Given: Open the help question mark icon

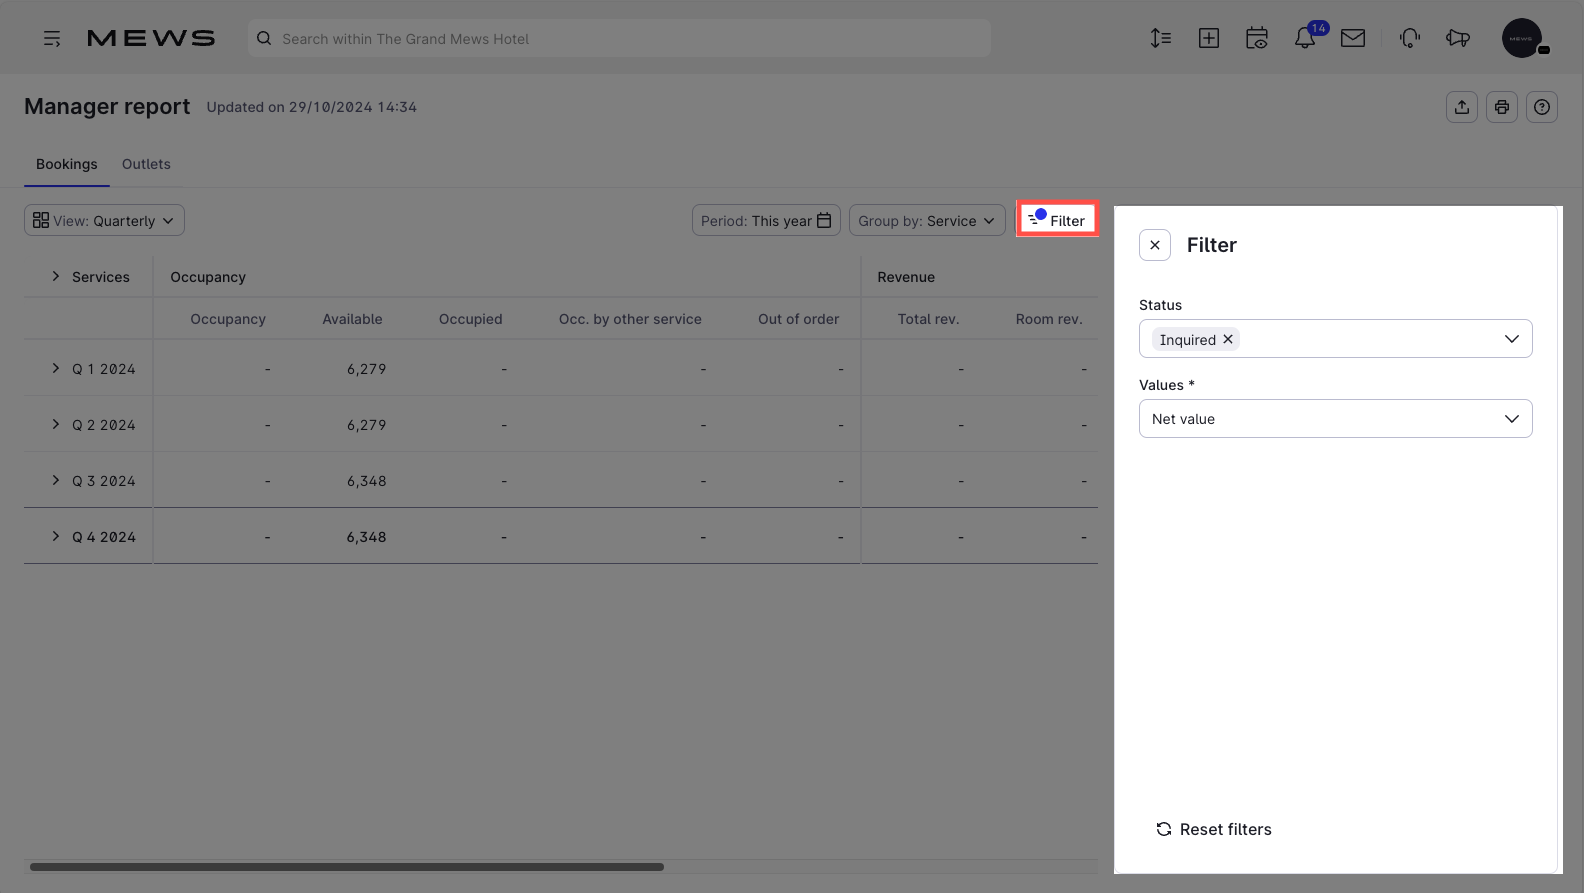Looking at the screenshot, I should [x=1541, y=107].
